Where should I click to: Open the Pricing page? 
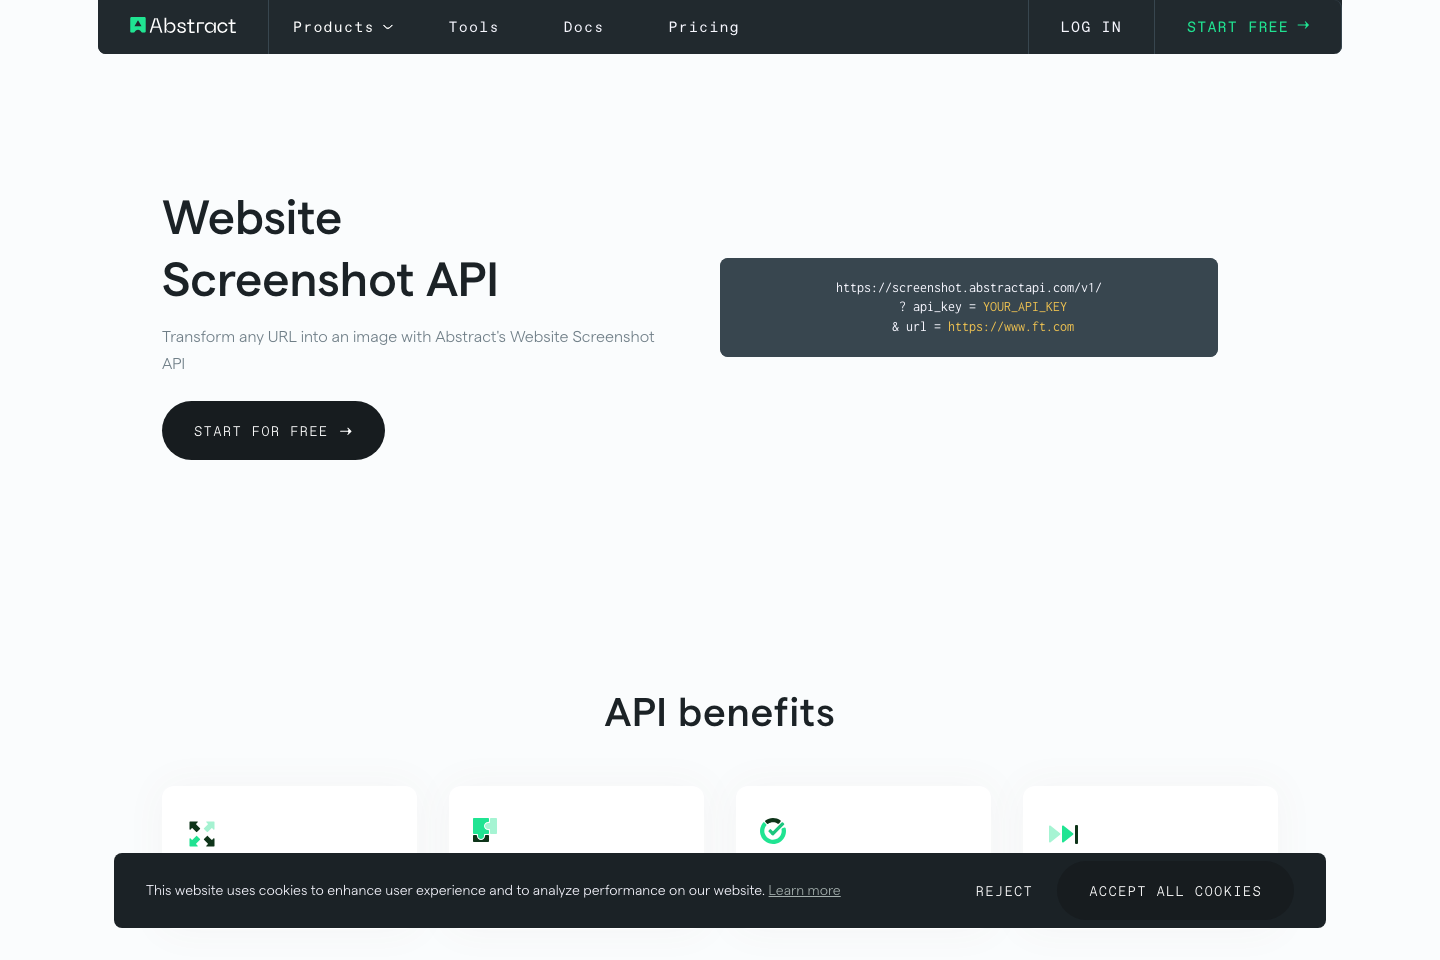point(703,27)
